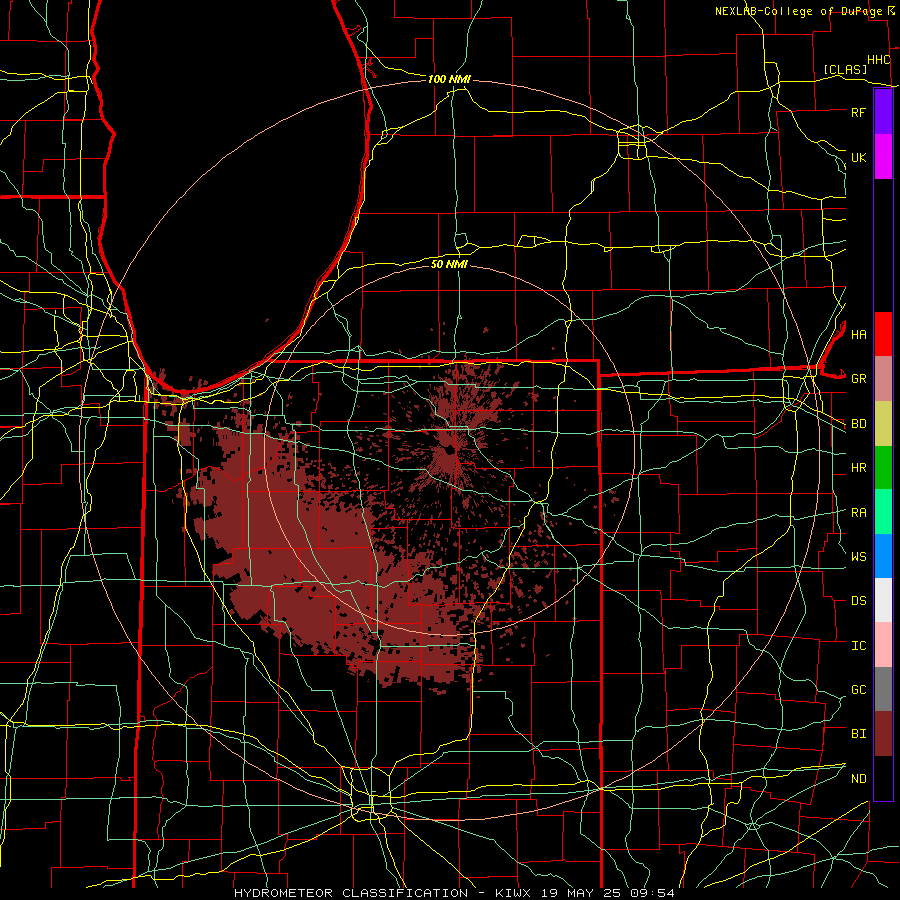Screen dimensions: 900x900
Task: Click the HA legend label text
Action: coord(858,334)
